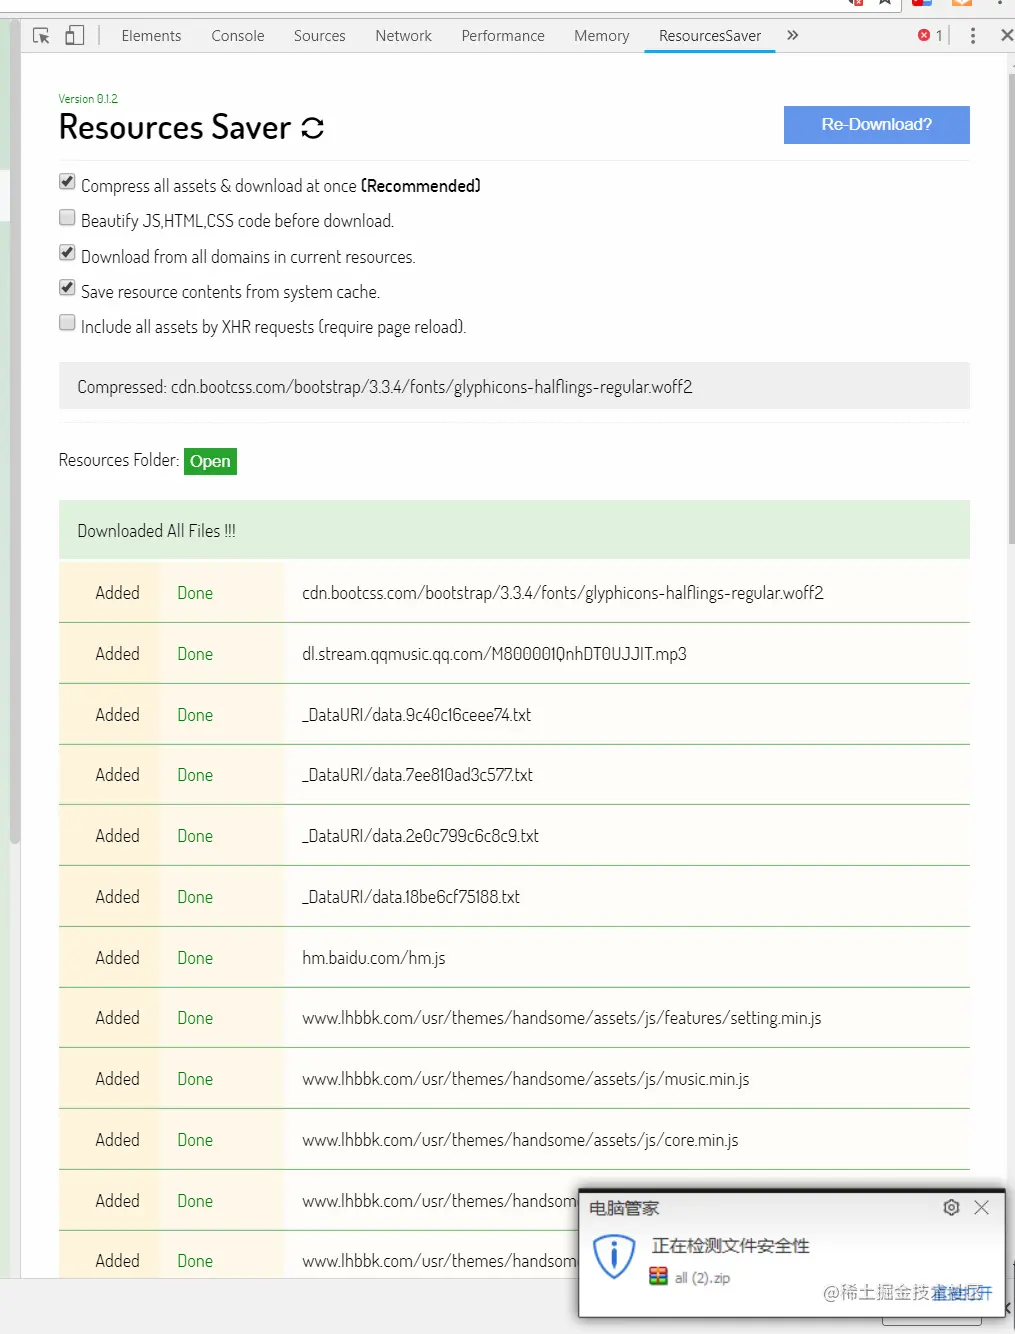Select the ResourcesSaver tab
This screenshot has height=1334, width=1015.
coord(710,36)
